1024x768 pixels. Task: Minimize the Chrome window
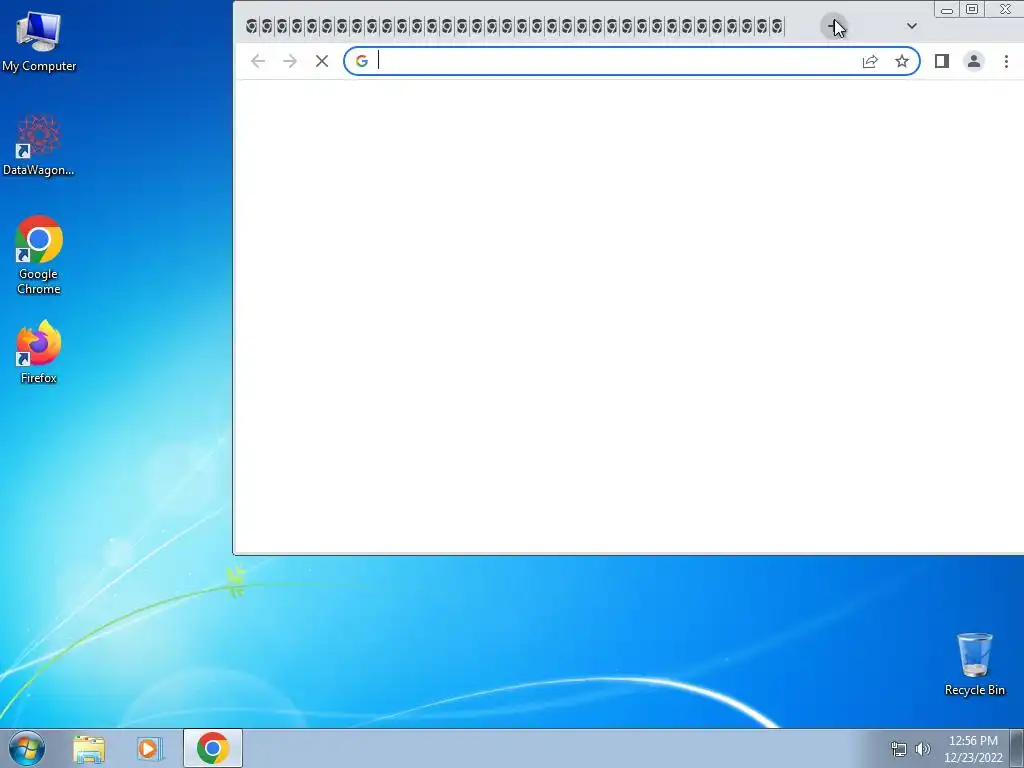point(946,10)
